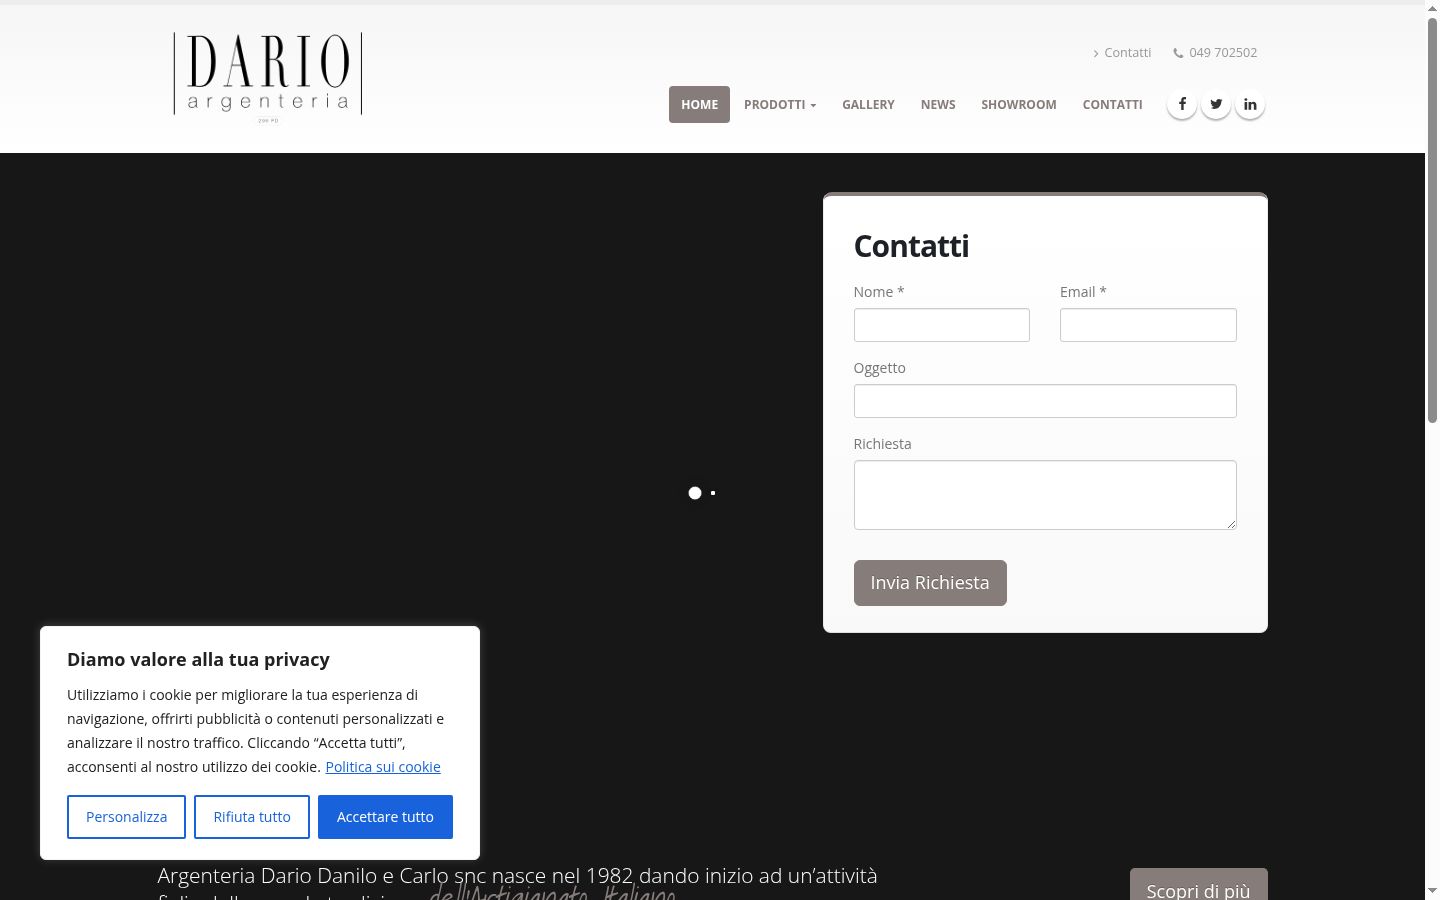Focus the Email input field

pyautogui.click(x=1148, y=325)
